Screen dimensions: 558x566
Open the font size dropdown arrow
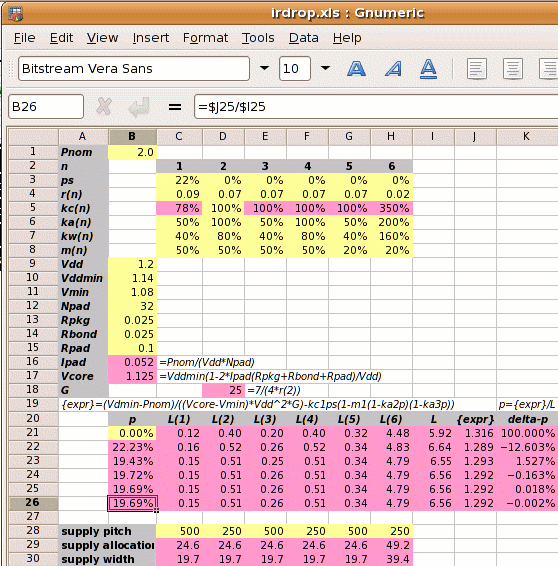pyautogui.click(x=325, y=68)
